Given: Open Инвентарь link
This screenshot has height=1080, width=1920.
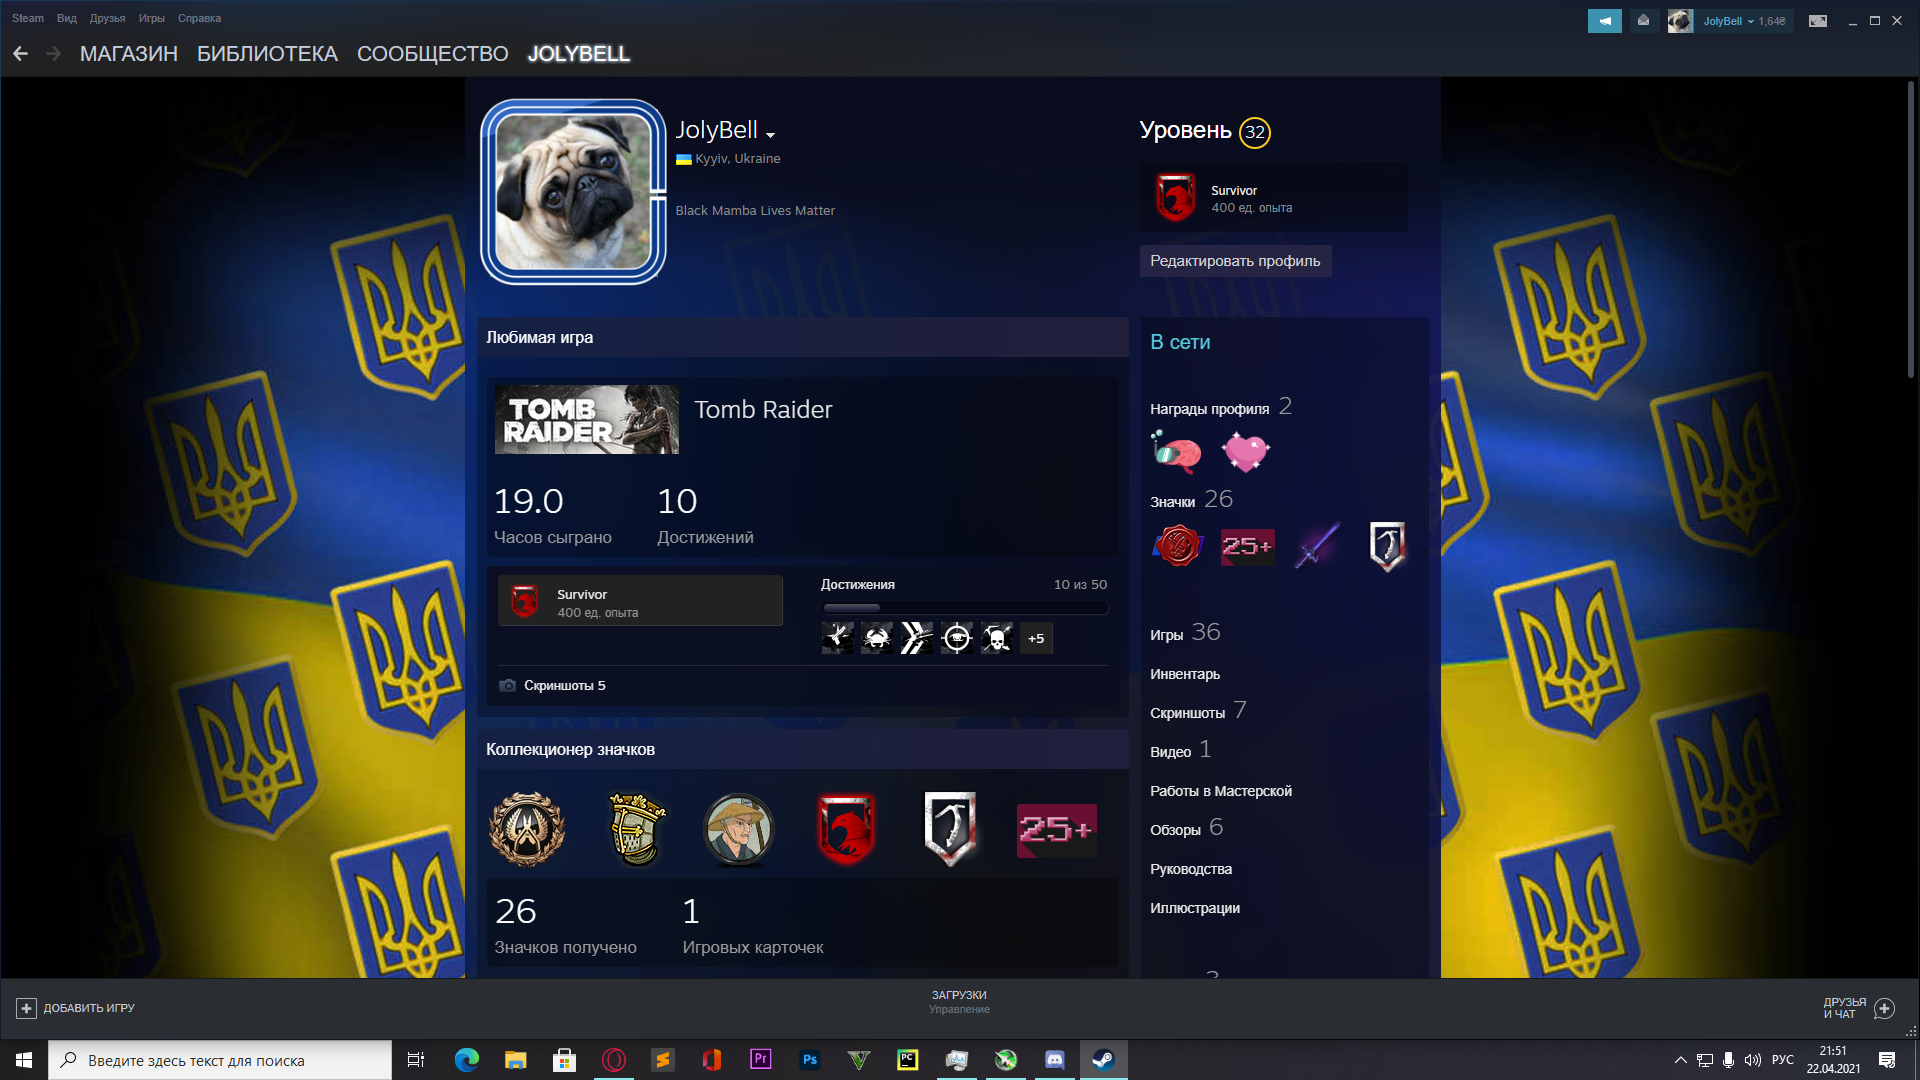Looking at the screenshot, I should [1185, 674].
